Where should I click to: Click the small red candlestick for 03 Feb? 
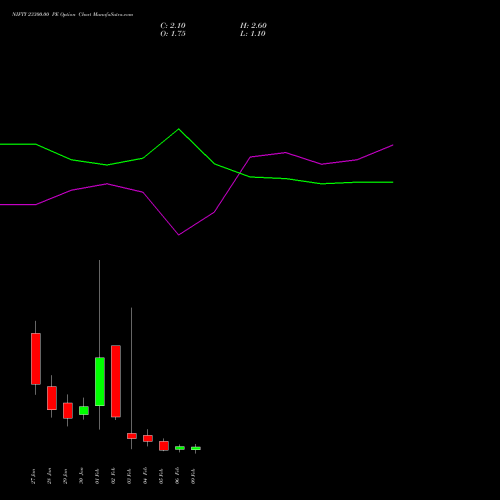point(132,436)
